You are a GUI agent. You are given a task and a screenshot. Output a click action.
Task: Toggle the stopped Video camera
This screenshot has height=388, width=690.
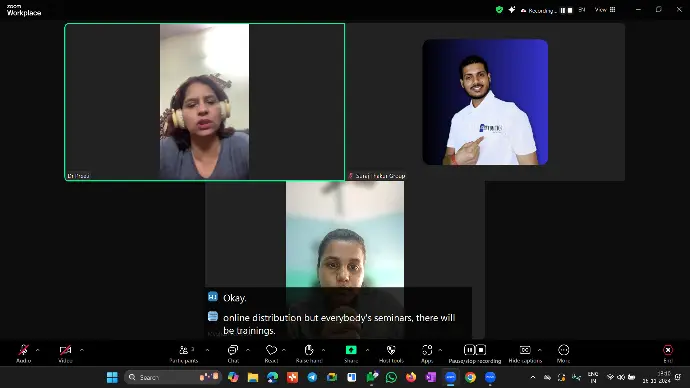(x=65, y=353)
